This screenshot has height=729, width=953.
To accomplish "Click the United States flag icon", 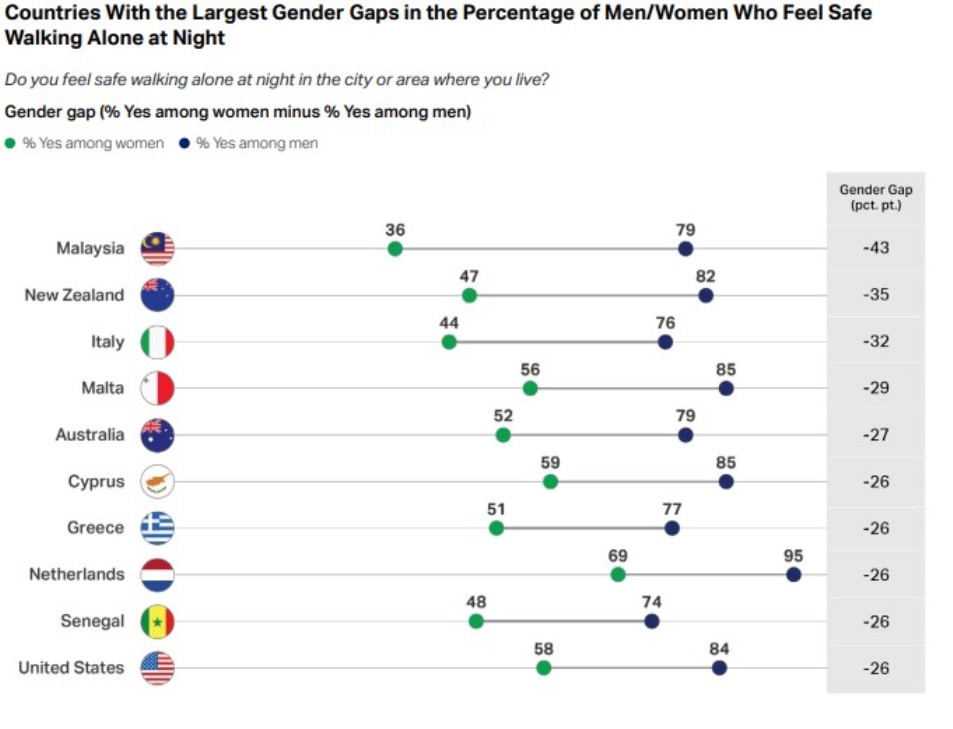I will [x=158, y=668].
